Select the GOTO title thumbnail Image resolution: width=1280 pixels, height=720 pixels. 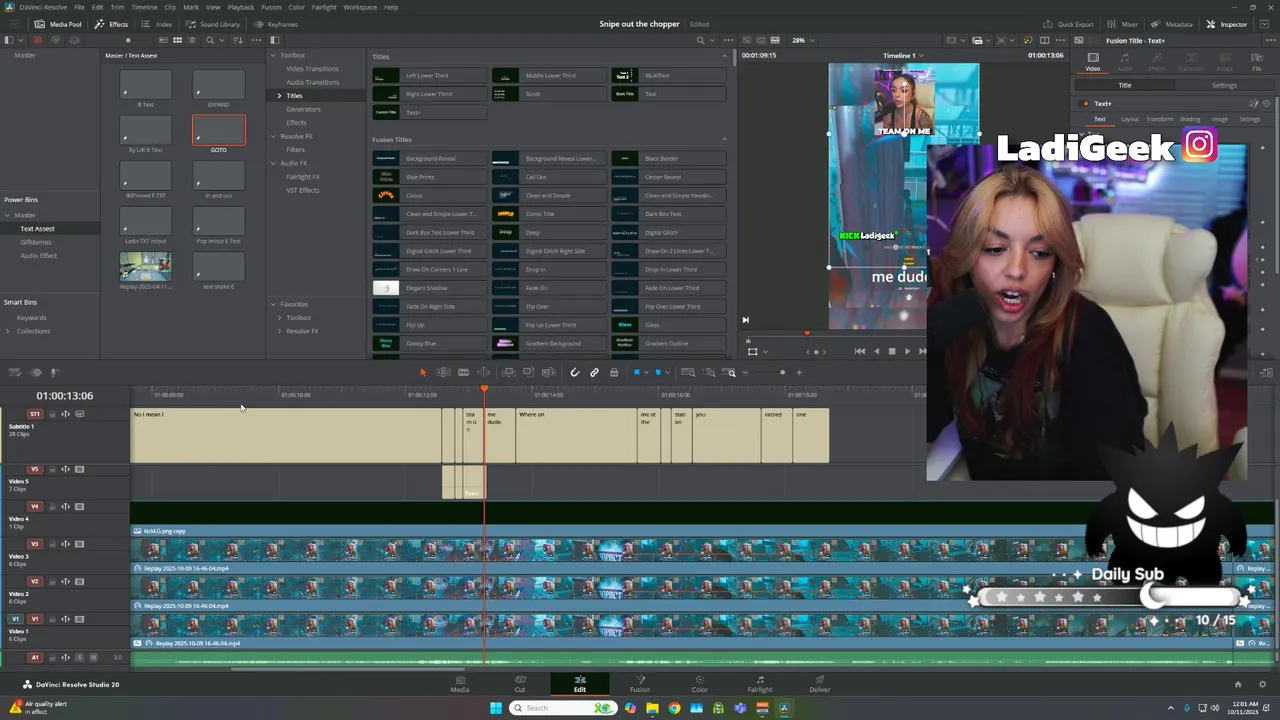(x=218, y=131)
